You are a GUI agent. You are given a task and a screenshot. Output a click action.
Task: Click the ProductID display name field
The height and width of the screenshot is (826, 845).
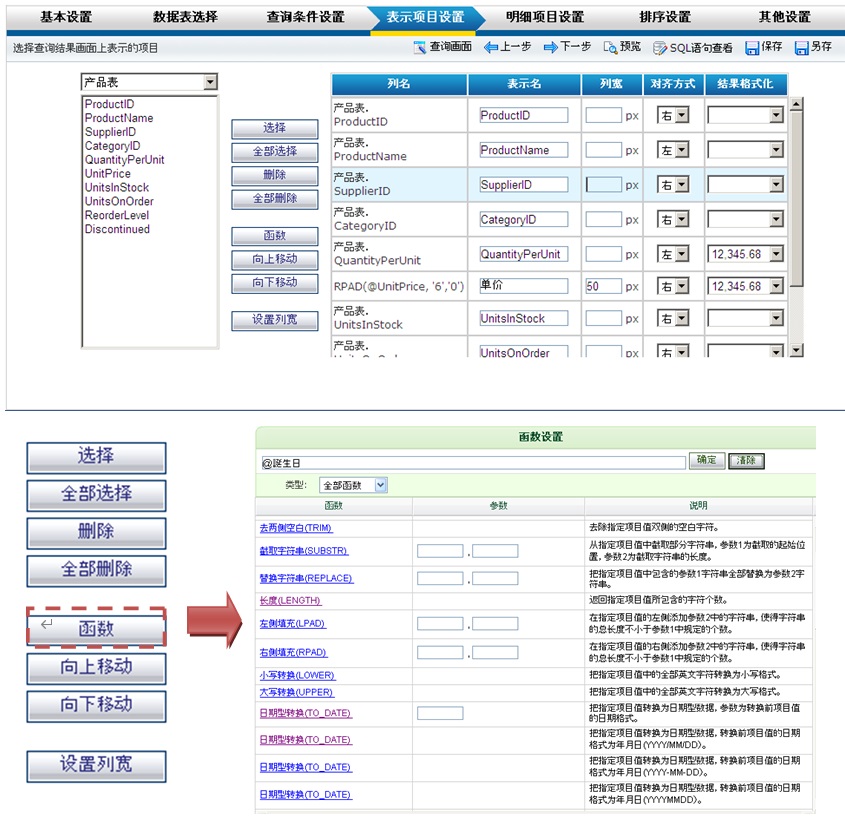pos(524,115)
